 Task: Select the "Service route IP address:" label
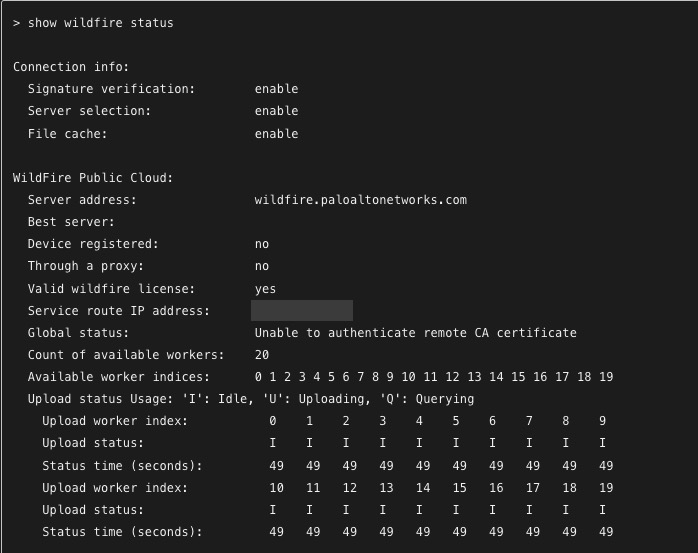(x=119, y=311)
